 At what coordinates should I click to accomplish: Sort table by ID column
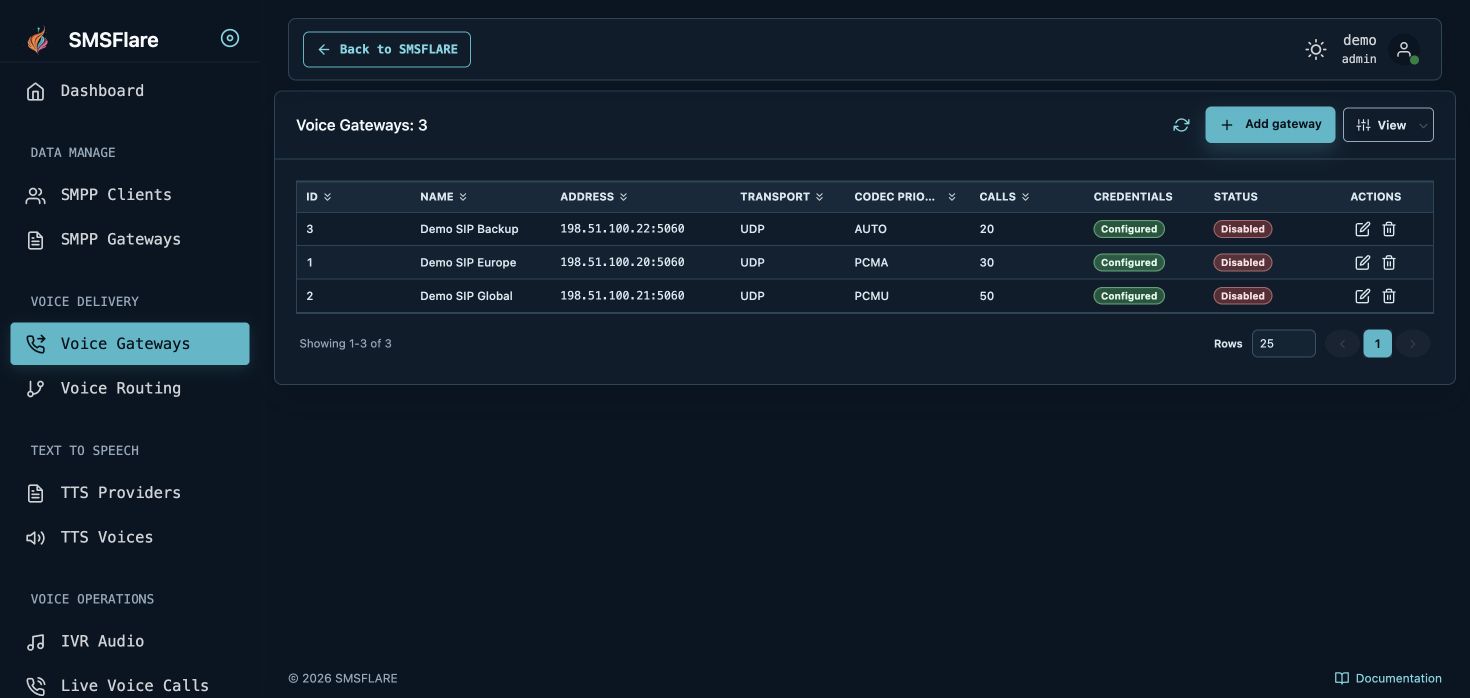click(x=318, y=197)
